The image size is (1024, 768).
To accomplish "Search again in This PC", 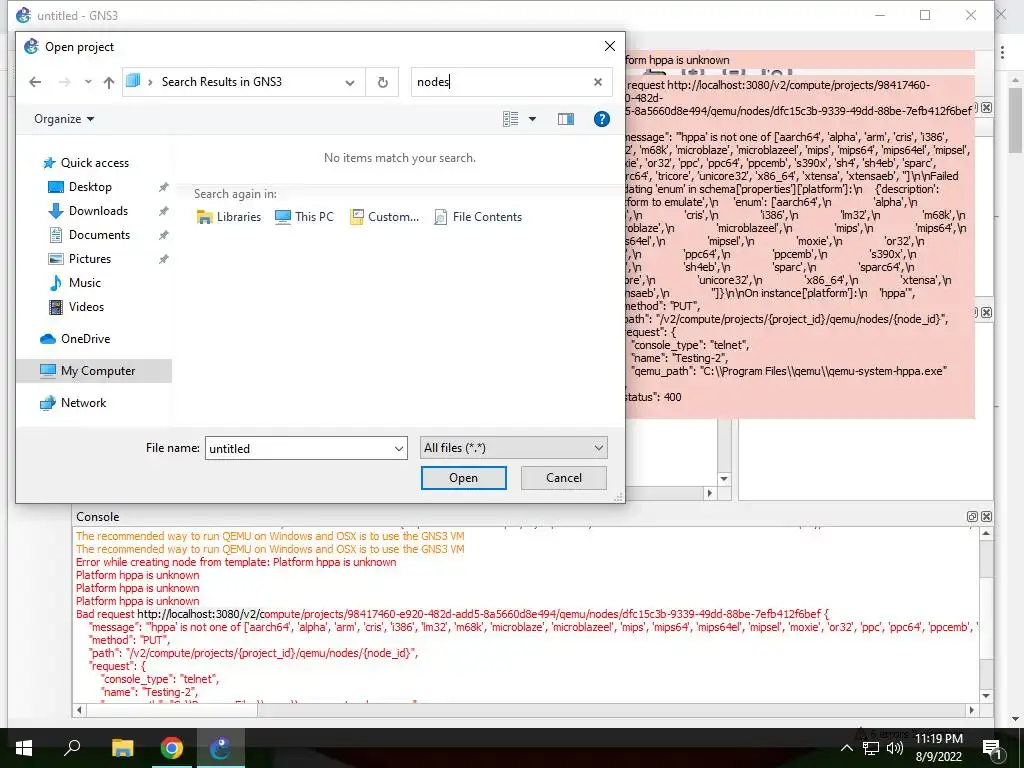I will [304, 217].
